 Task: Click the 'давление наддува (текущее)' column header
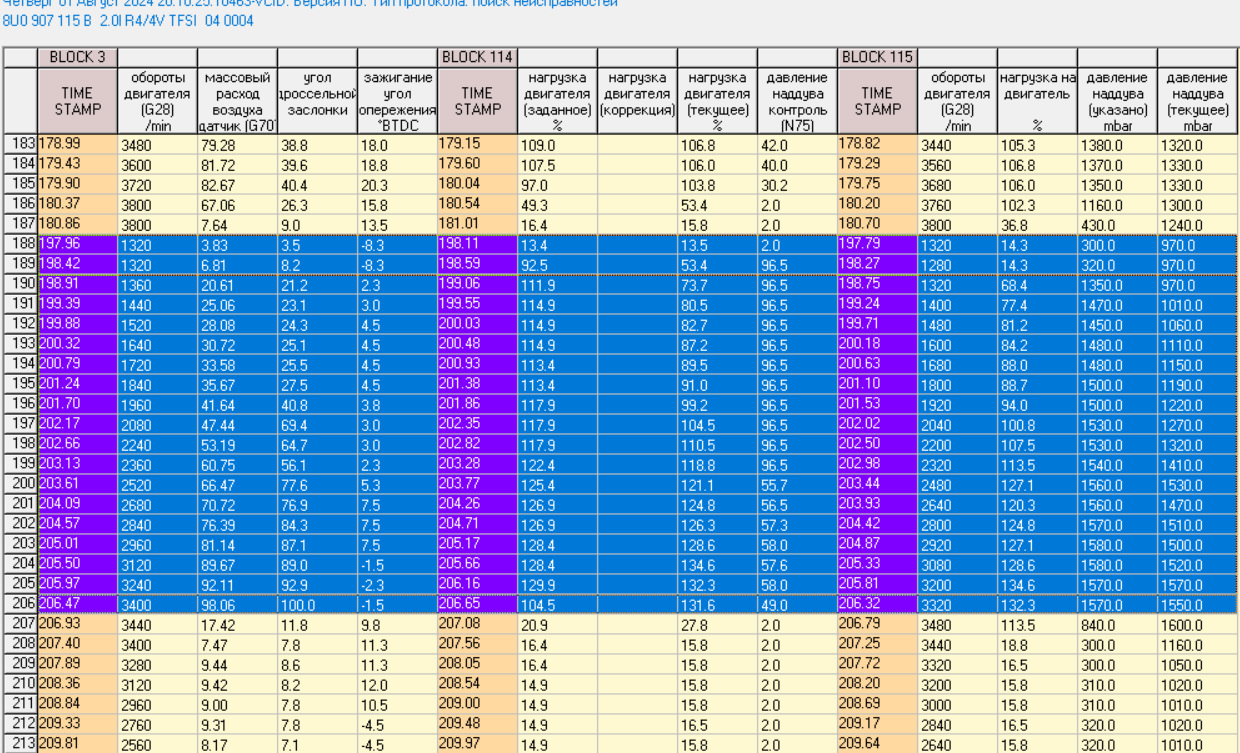point(1197,100)
